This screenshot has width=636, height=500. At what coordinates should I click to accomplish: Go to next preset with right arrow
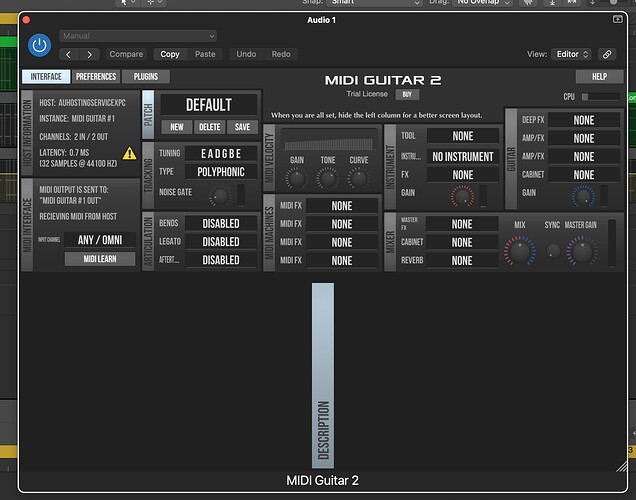coord(90,54)
